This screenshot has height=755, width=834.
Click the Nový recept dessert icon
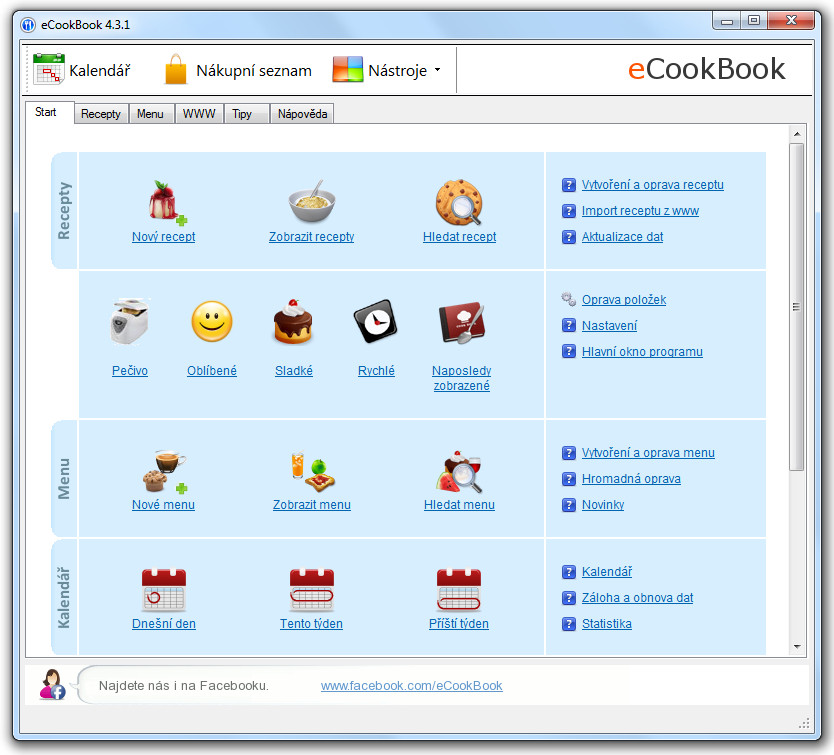pos(166,202)
